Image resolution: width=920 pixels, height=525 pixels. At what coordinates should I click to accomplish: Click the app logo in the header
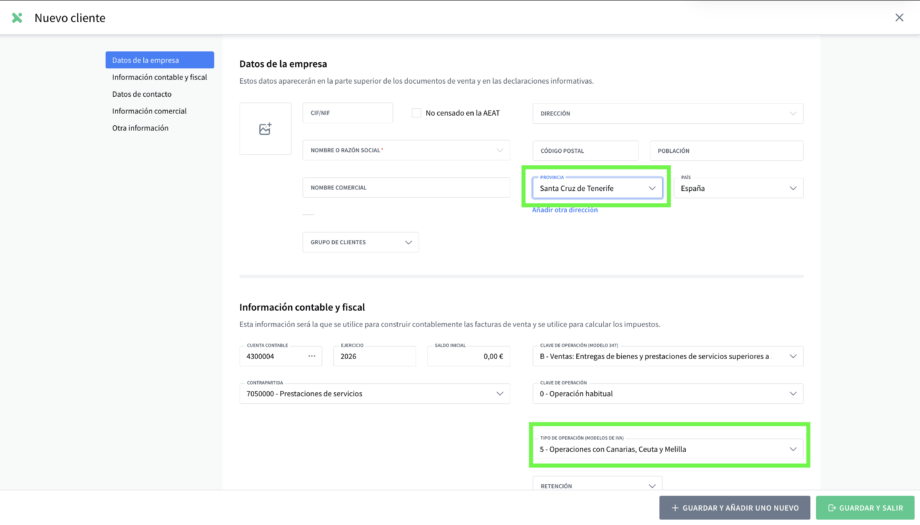17,18
